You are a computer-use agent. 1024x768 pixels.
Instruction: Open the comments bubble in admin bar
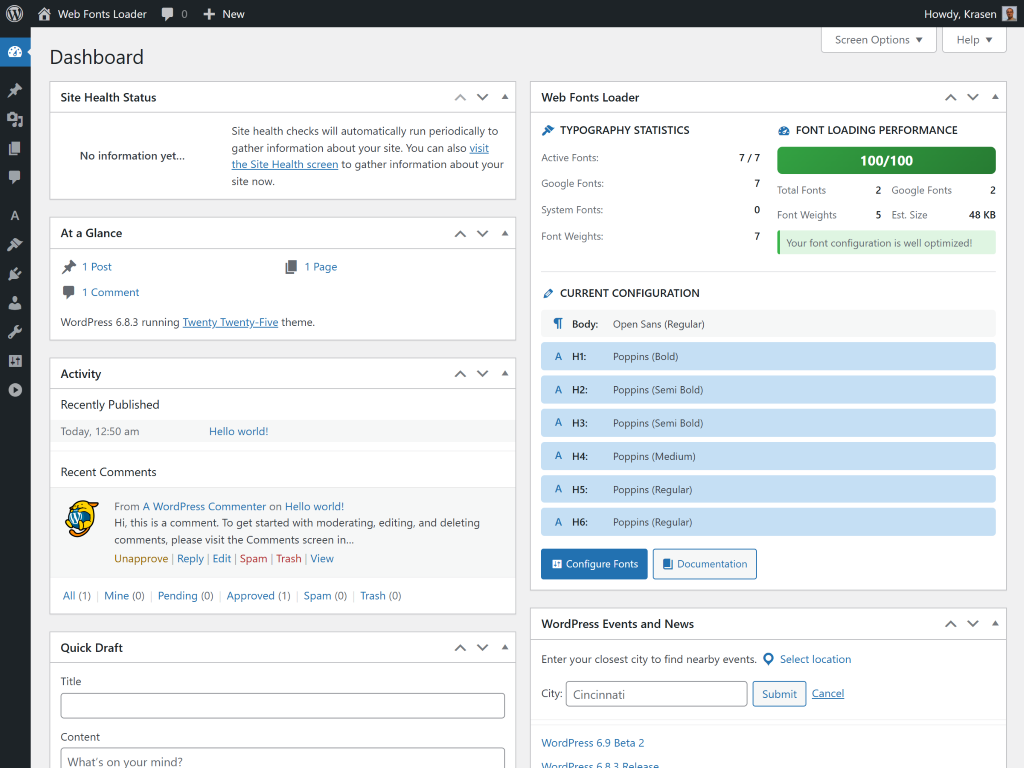click(168, 14)
